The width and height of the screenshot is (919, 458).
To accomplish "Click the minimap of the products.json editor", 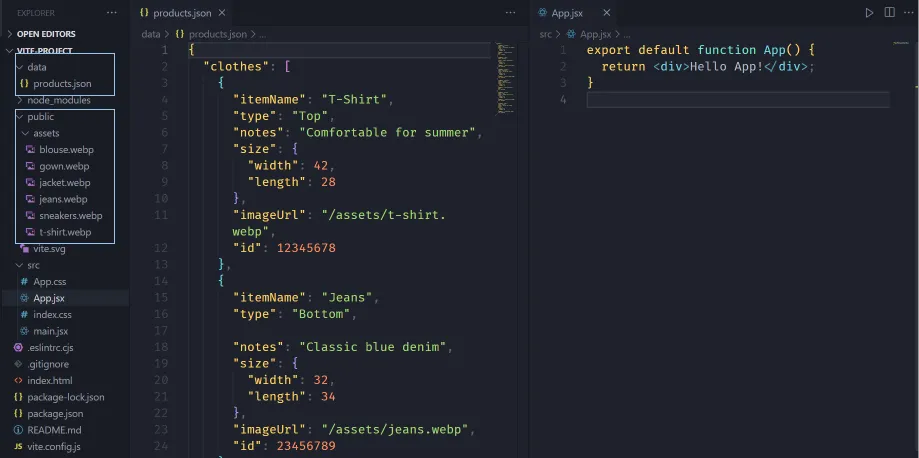I will [x=505, y=78].
